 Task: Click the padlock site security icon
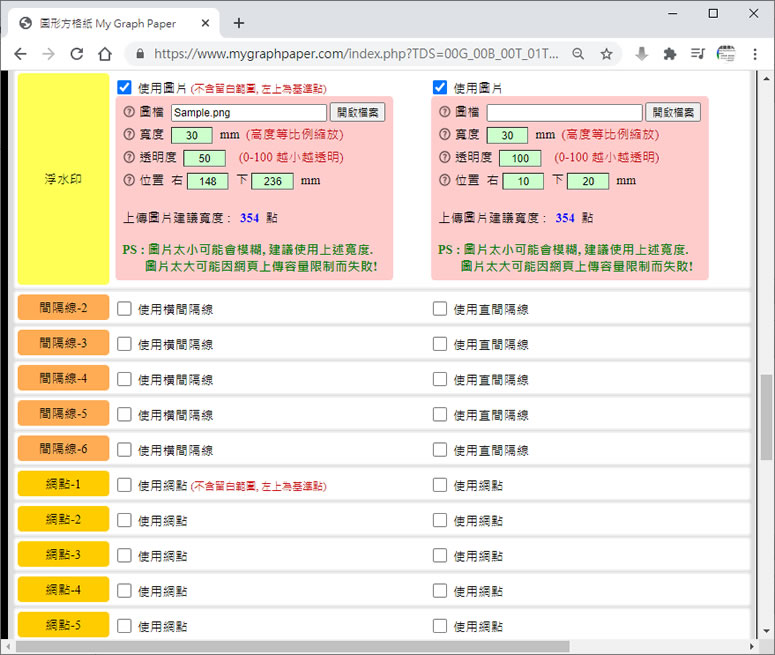click(140, 53)
